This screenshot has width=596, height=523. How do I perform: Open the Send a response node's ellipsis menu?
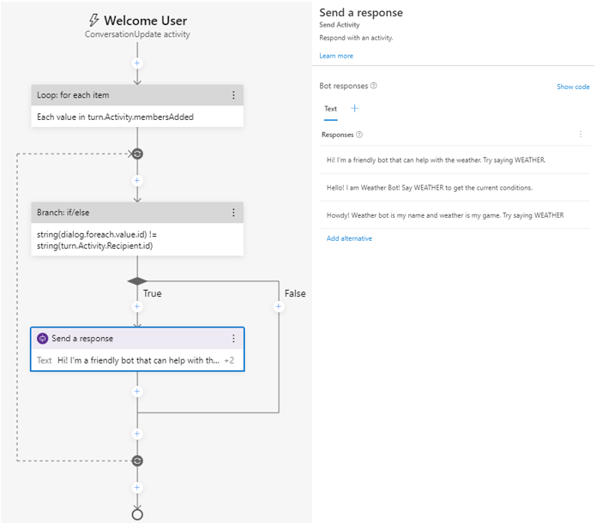pyautogui.click(x=233, y=338)
